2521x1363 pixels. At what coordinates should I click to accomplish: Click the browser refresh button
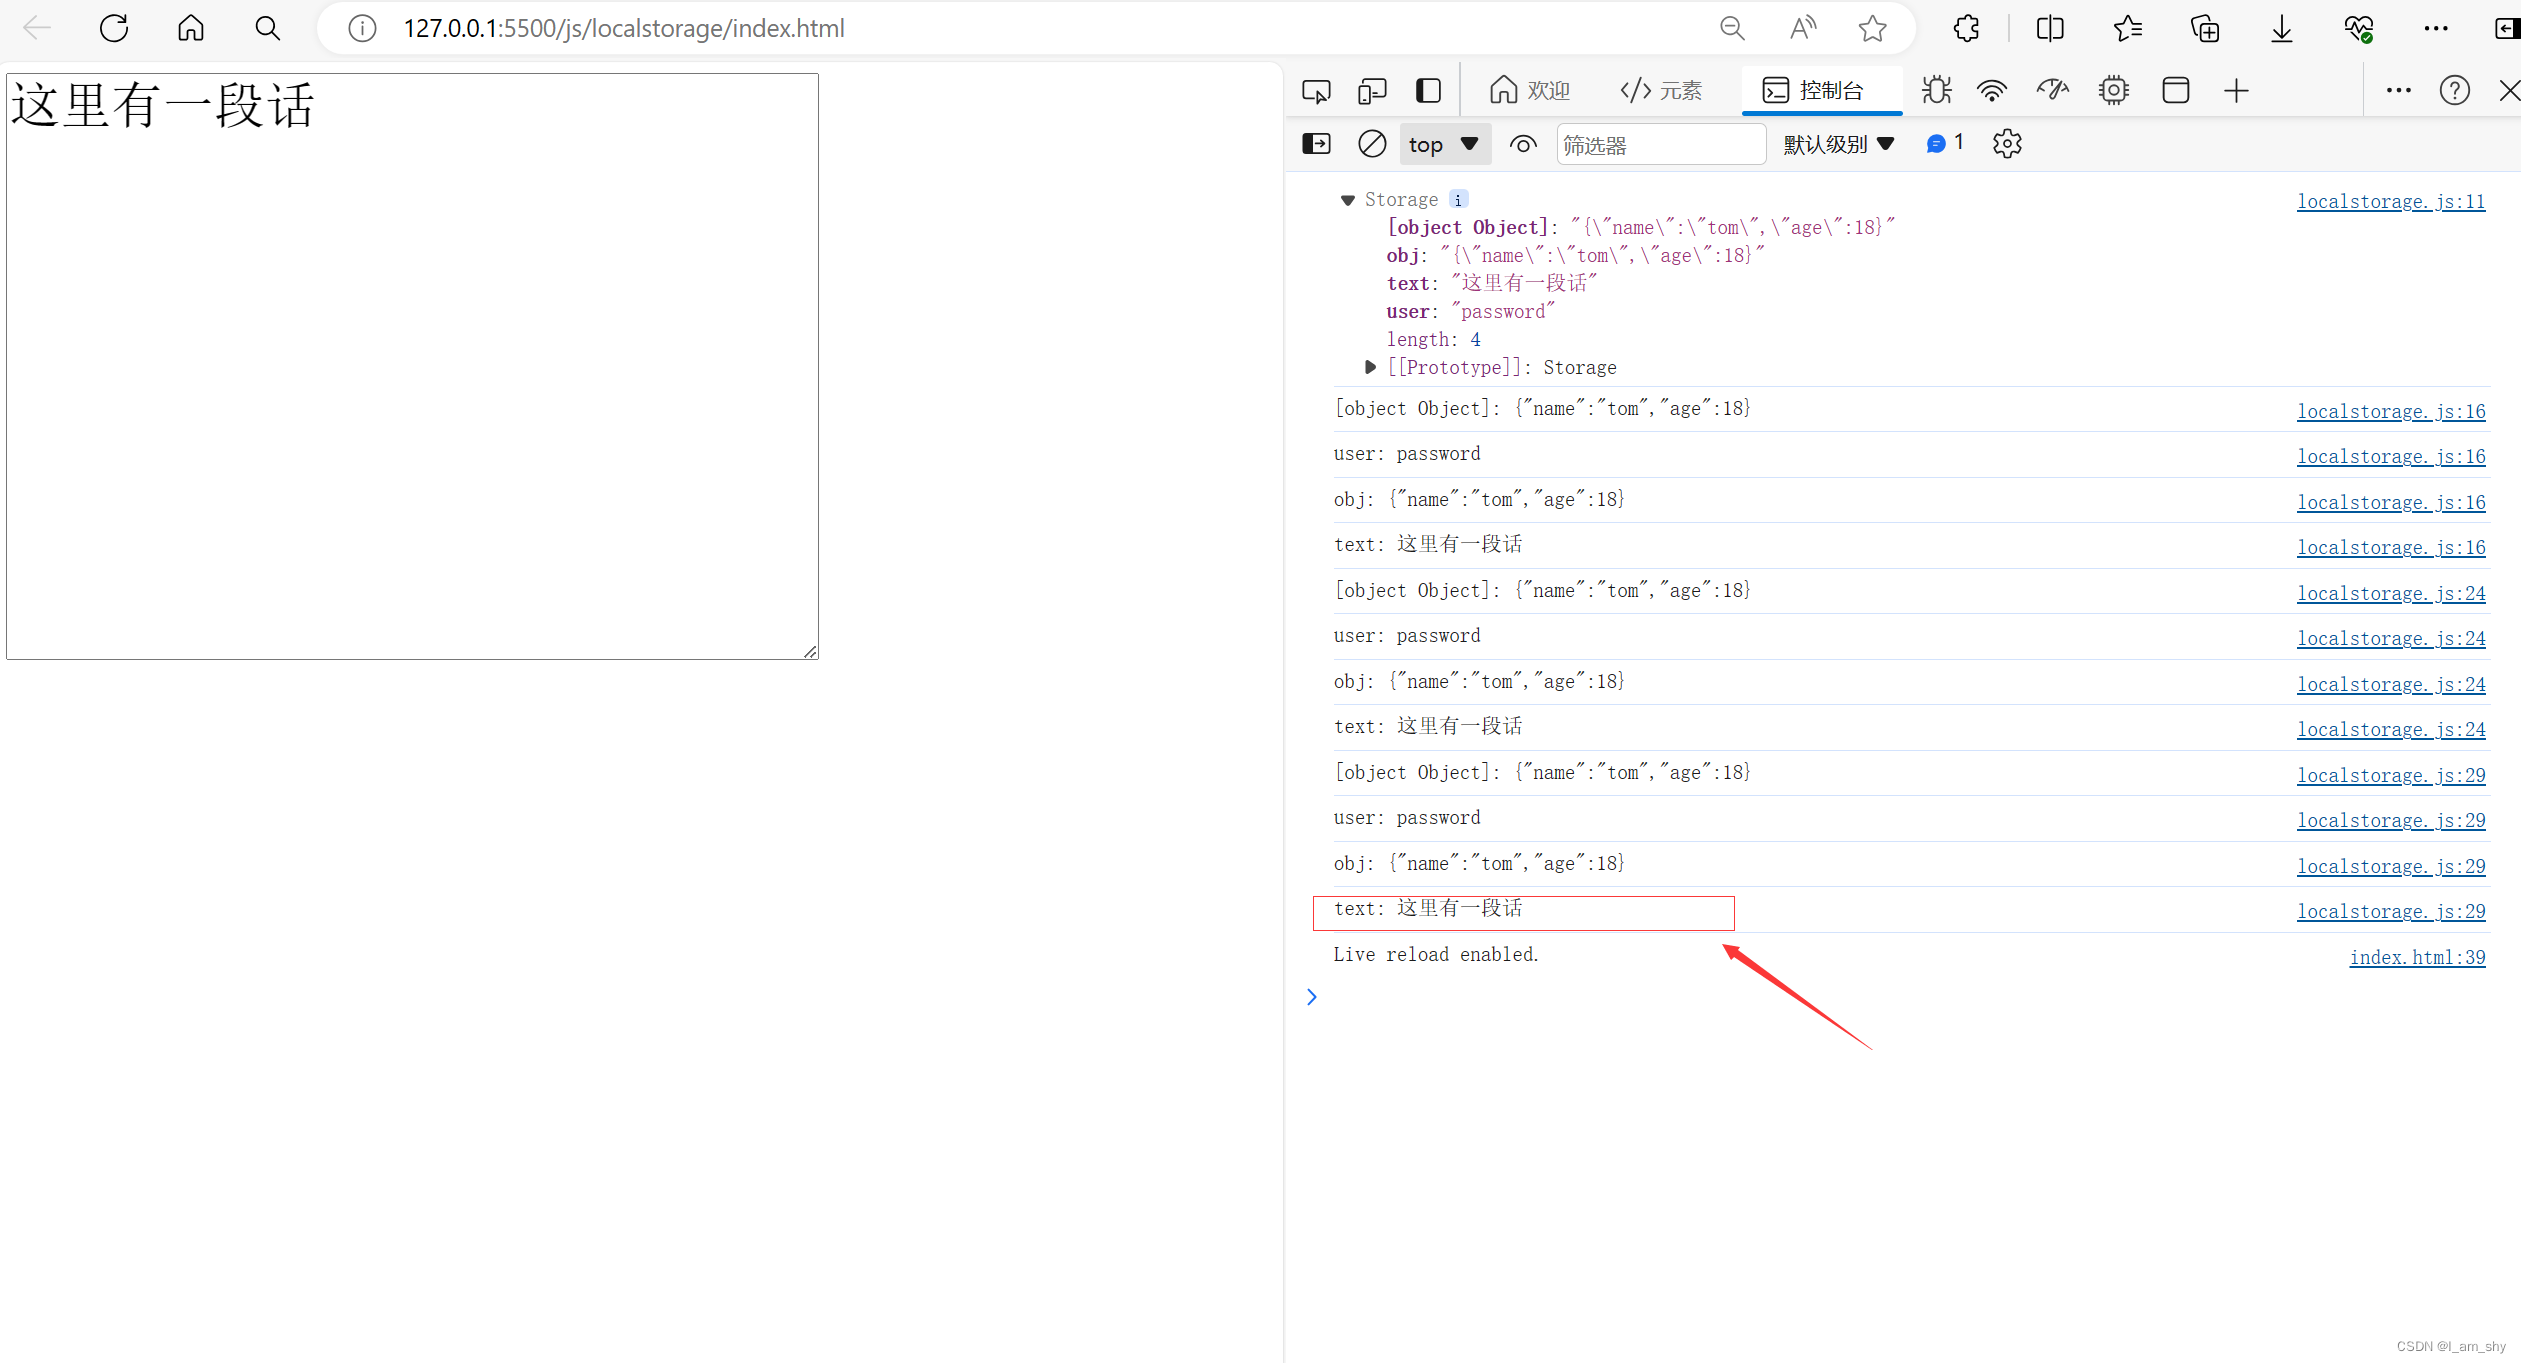pos(114,28)
